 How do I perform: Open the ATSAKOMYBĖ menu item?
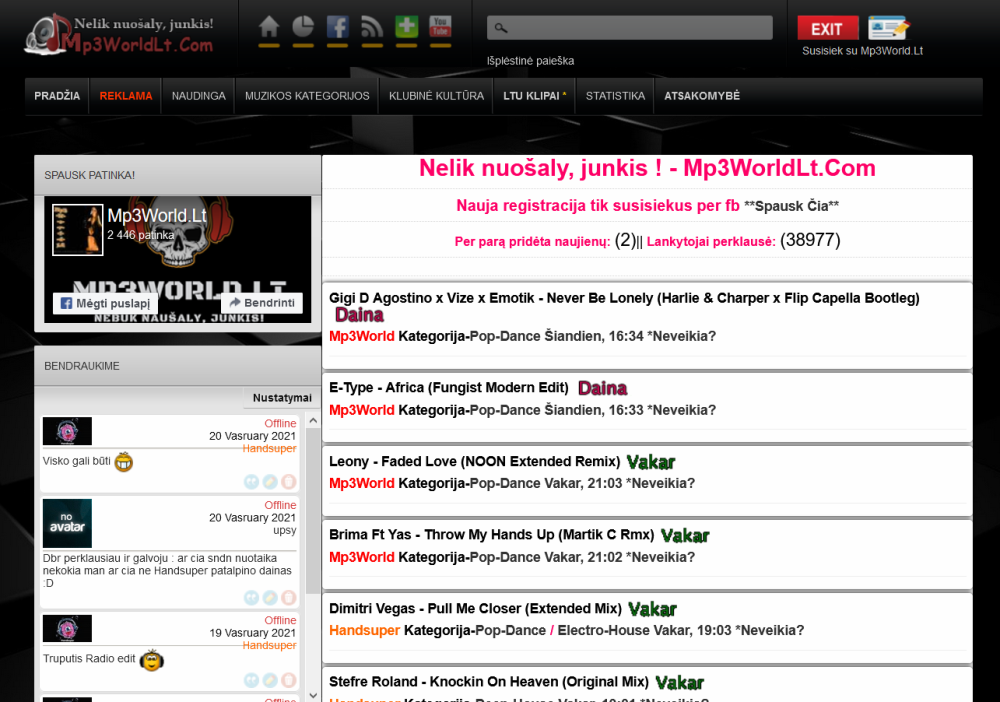pyautogui.click(x=702, y=96)
